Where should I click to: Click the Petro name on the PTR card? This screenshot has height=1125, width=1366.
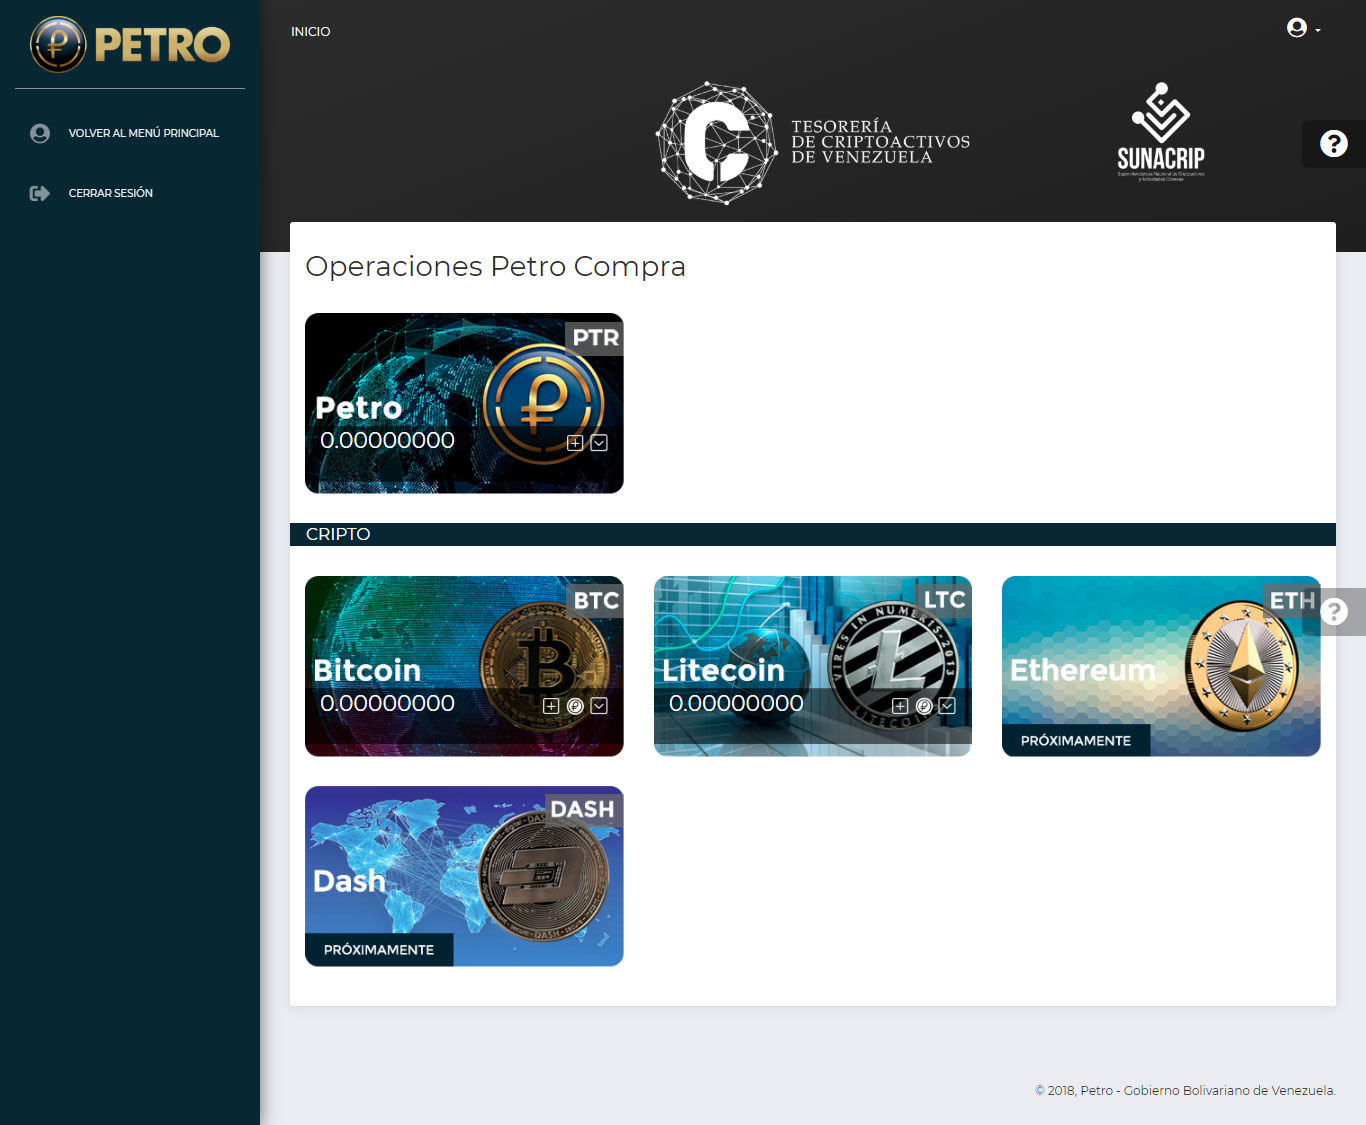tap(359, 408)
